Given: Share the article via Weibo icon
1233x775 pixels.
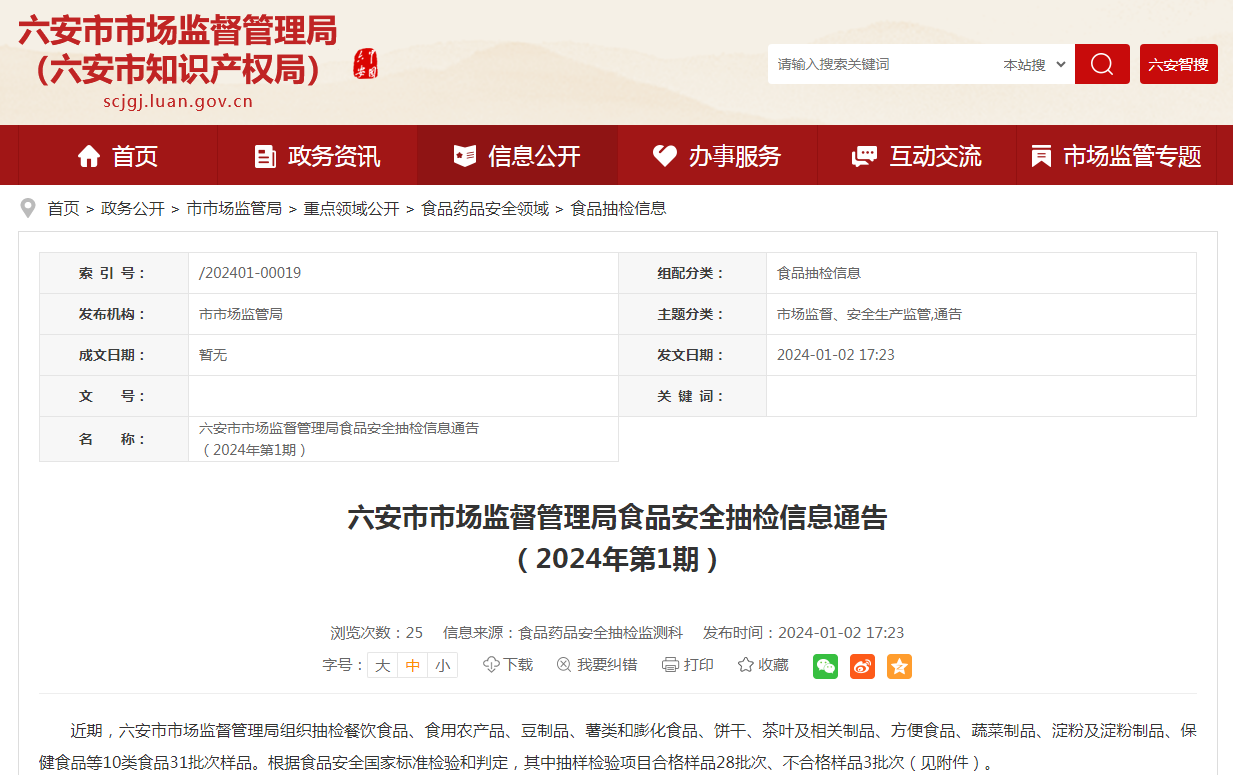Looking at the screenshot, I should [x=862, y=666].
